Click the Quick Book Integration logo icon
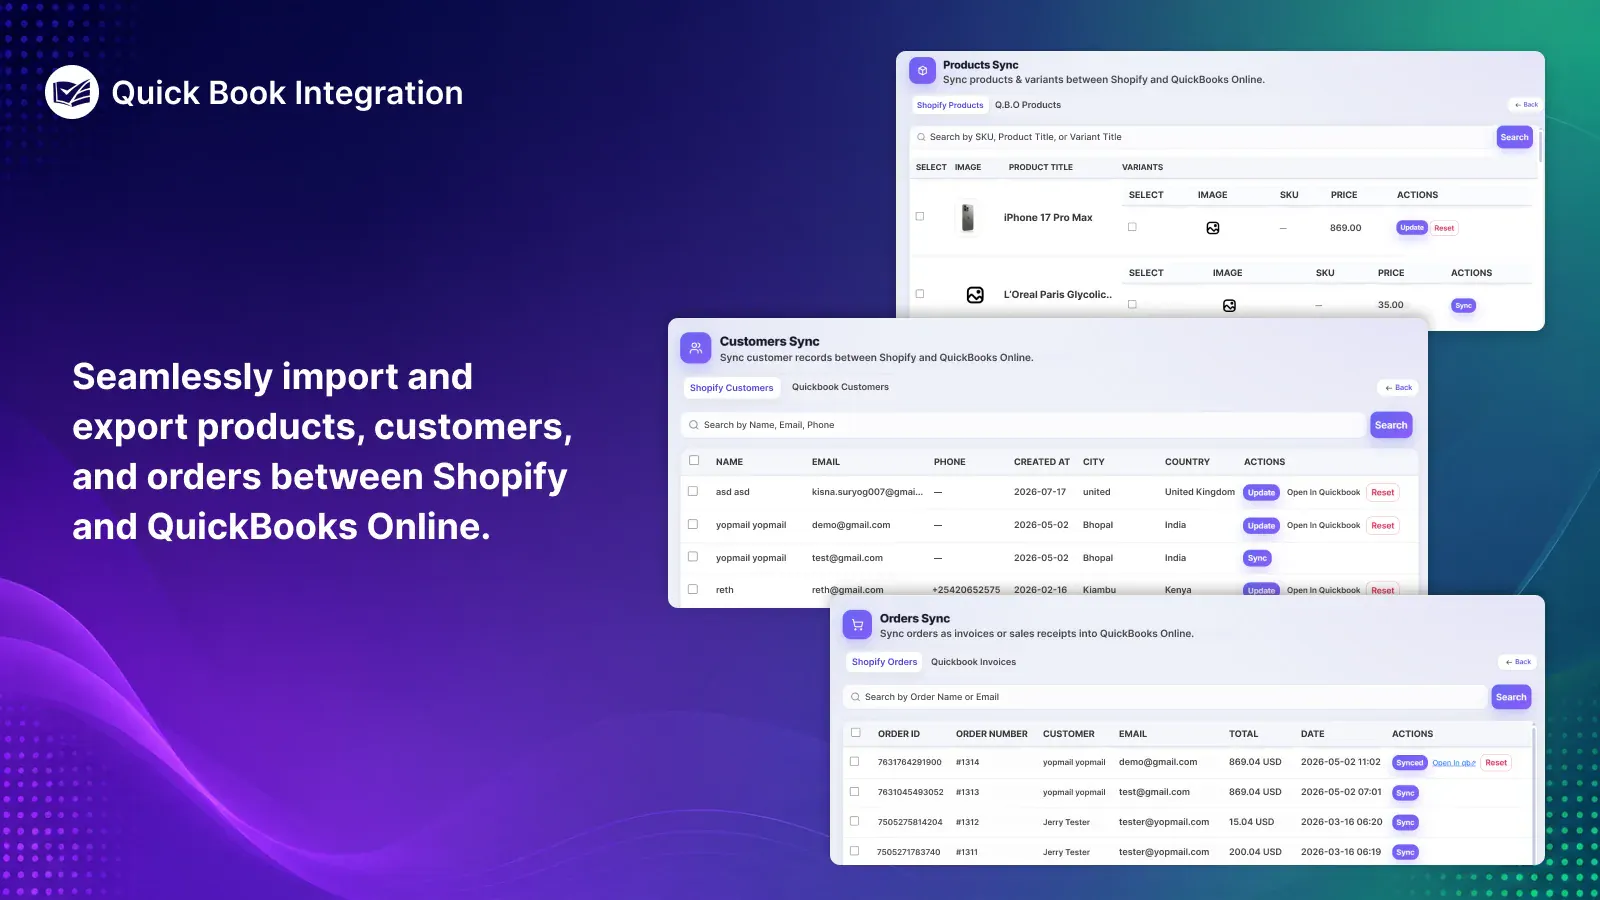1600x900 pixels. coord(72,92)
